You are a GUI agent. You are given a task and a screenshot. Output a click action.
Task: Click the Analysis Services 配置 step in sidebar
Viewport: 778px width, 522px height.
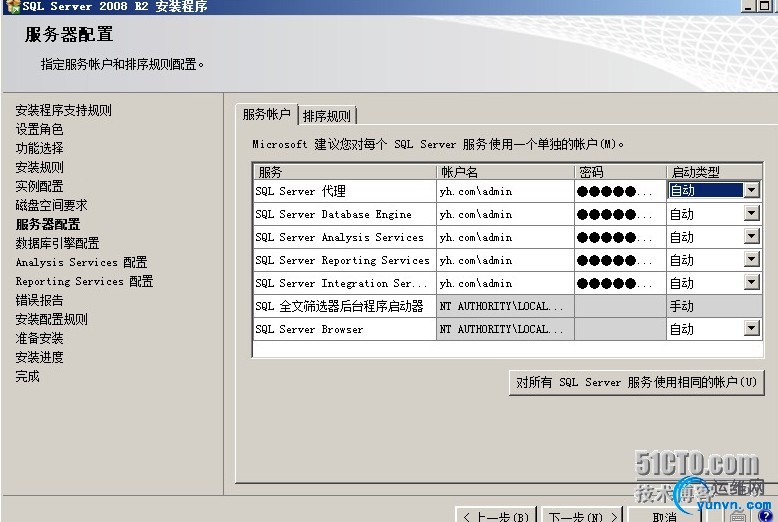[81, 262]
